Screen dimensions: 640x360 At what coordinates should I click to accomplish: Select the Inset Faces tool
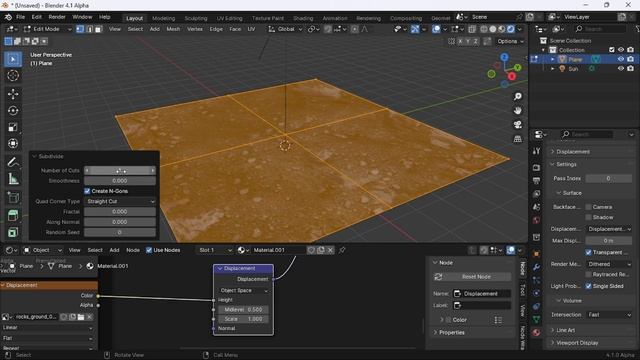pos(13,232)
